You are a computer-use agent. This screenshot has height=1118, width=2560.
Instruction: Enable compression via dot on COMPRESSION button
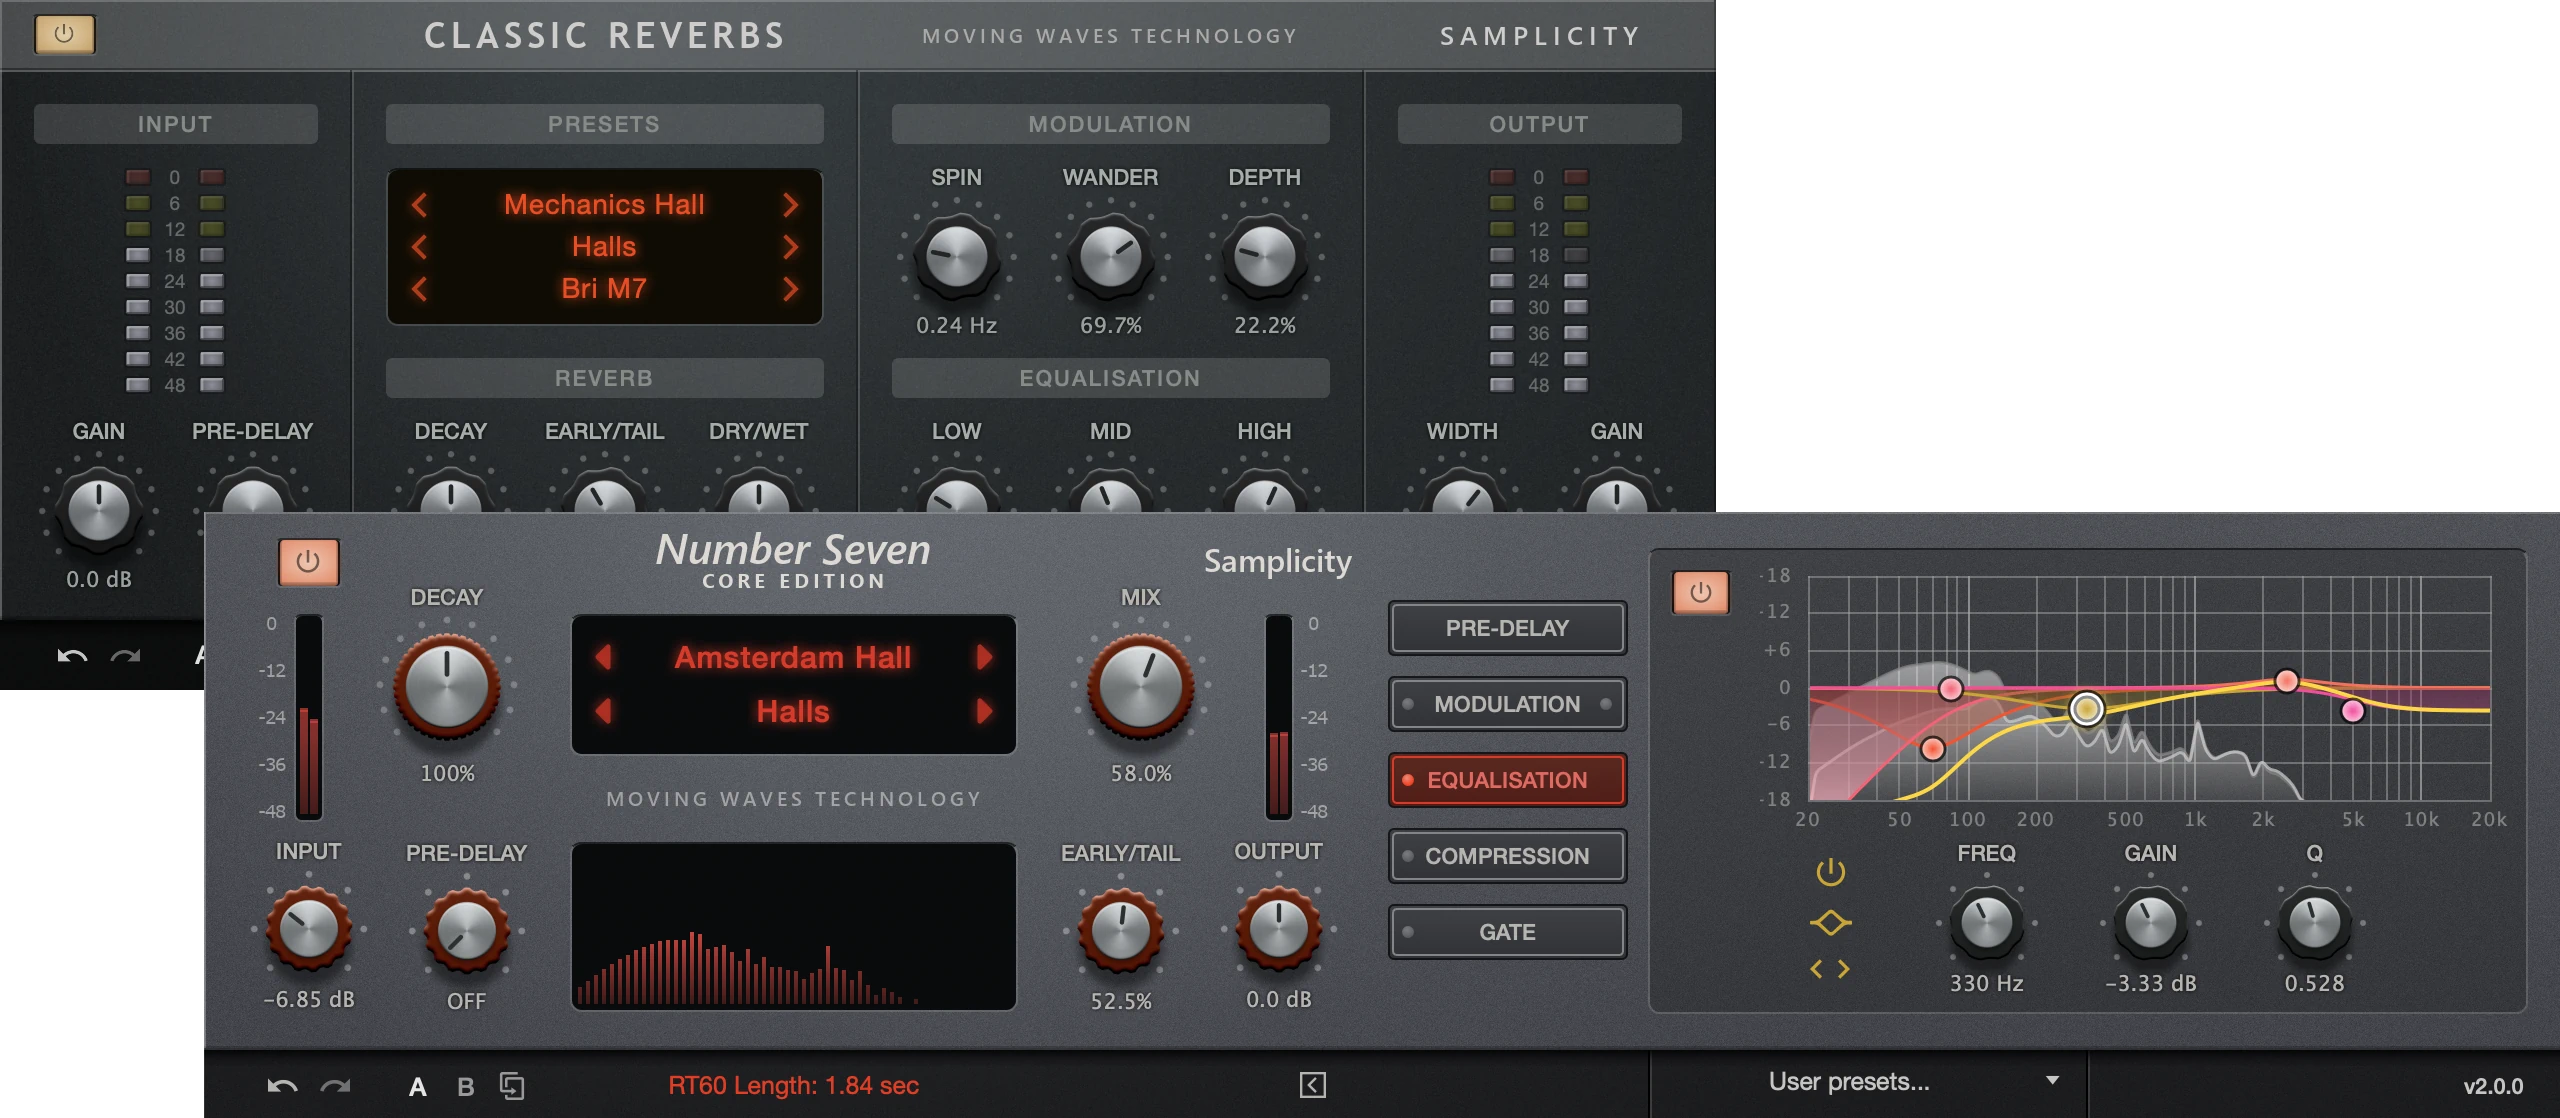click(x=1408, y=856)
